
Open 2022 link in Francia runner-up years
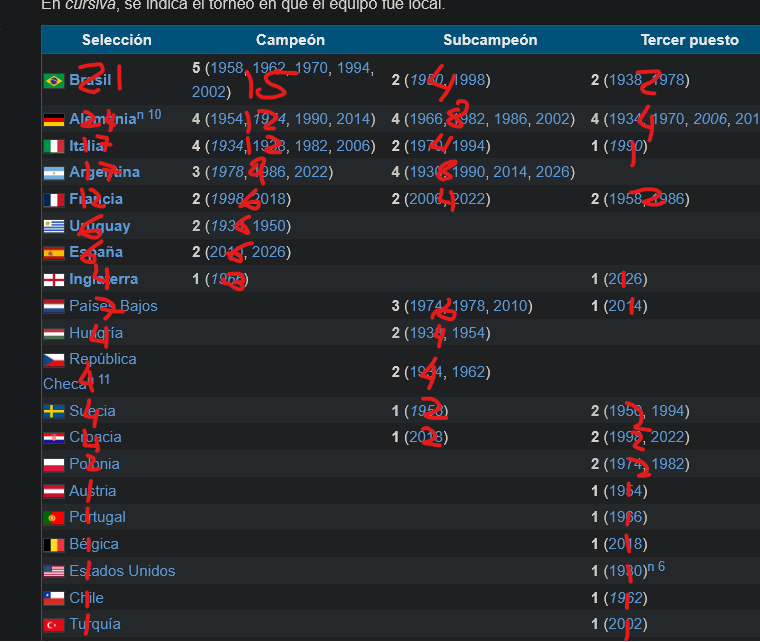468,199
